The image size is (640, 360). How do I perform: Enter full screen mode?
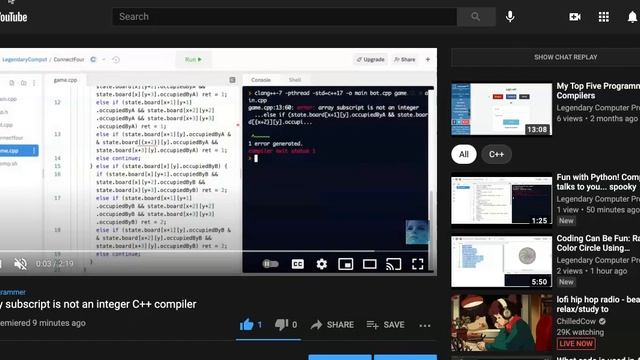pyautogui.click(x=418, y=264)
